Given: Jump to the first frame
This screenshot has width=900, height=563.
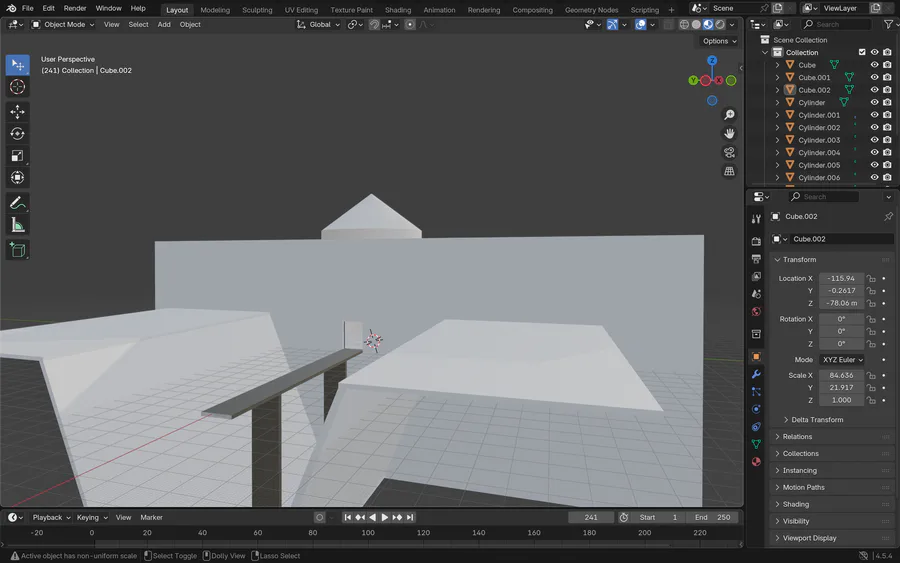Looking at the screenshot, I should coord(347,517).
